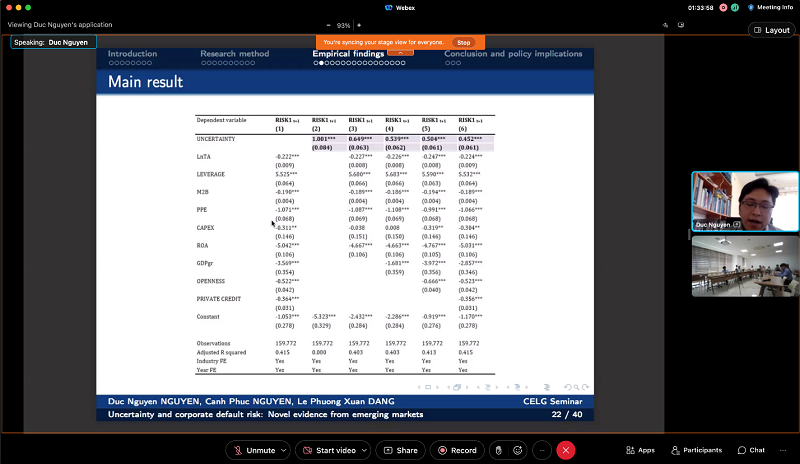Viewport: 800px width, 464px height.
Task: Jump to Conclusion and policy implications section
Action: pyautogui.click(x=513, y=54)
